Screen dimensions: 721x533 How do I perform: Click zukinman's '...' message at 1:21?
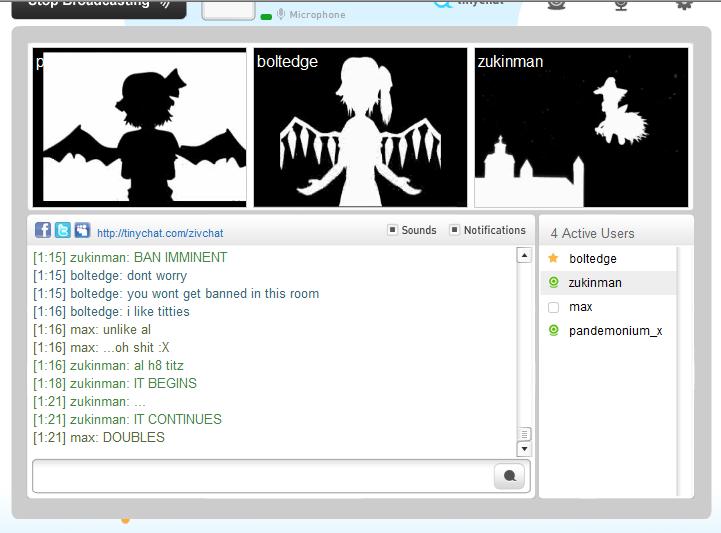pyautogui.click(x=89, y=401)
